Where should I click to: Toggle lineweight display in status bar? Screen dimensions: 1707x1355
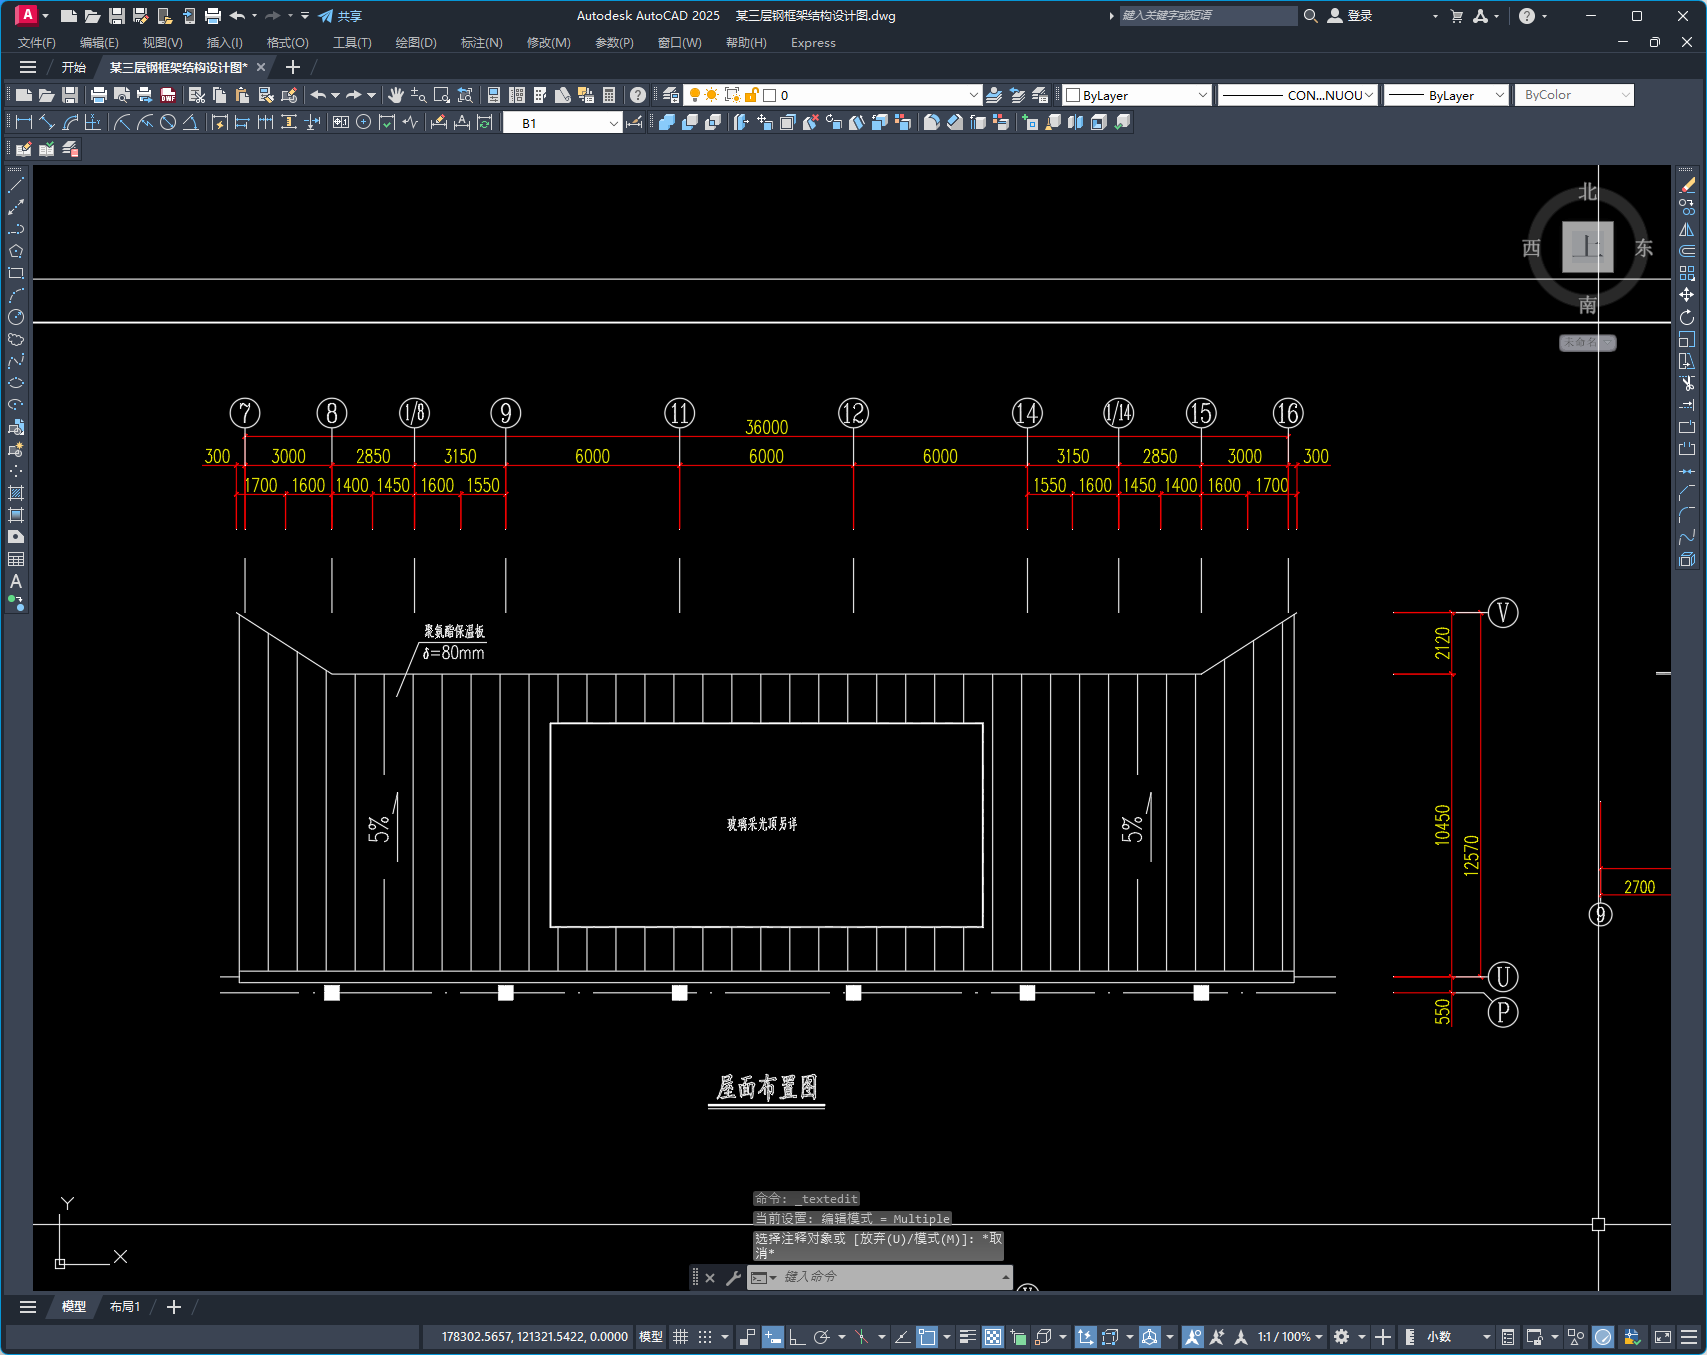point(967,1337)
